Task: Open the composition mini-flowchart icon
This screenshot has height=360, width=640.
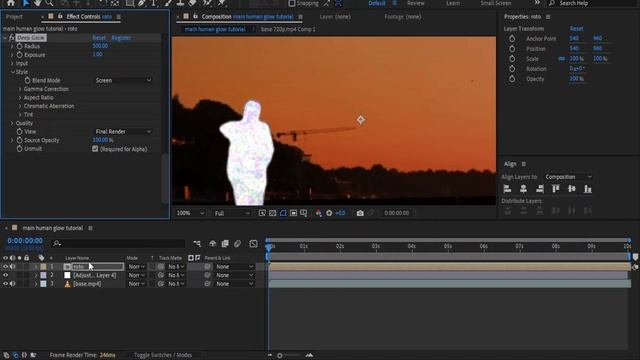Action: point(197,244)
